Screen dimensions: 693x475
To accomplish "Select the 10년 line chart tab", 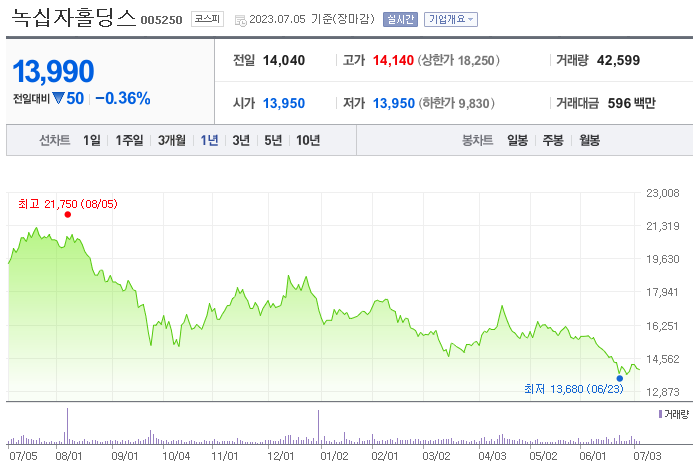I will [308, 141].
